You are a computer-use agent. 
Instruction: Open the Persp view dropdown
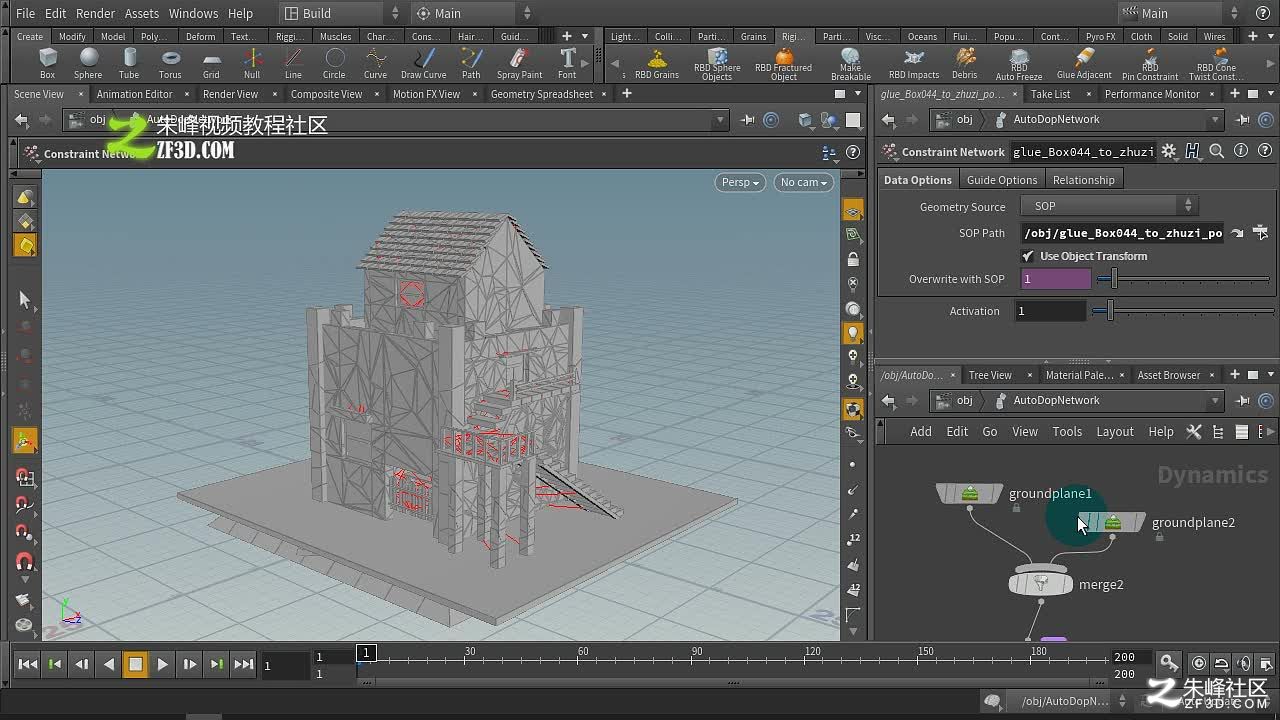pos(741,182)
